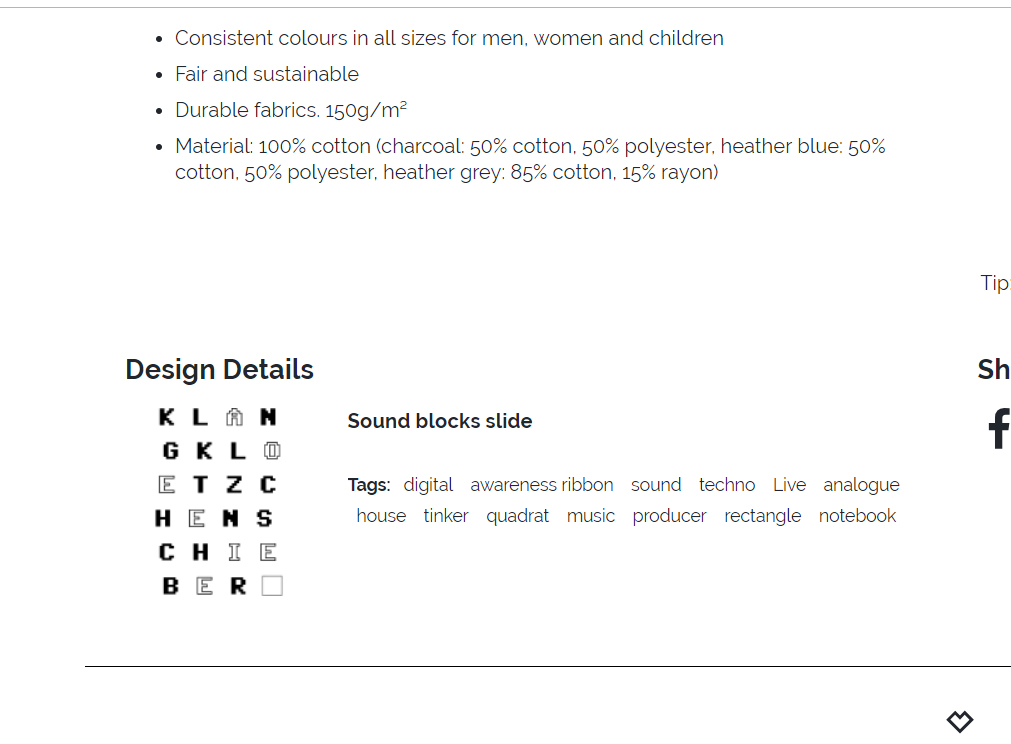Open the Sound blocks design thumbnail
The height and width of the screenshot is (744, 1011).
point(220,501)
